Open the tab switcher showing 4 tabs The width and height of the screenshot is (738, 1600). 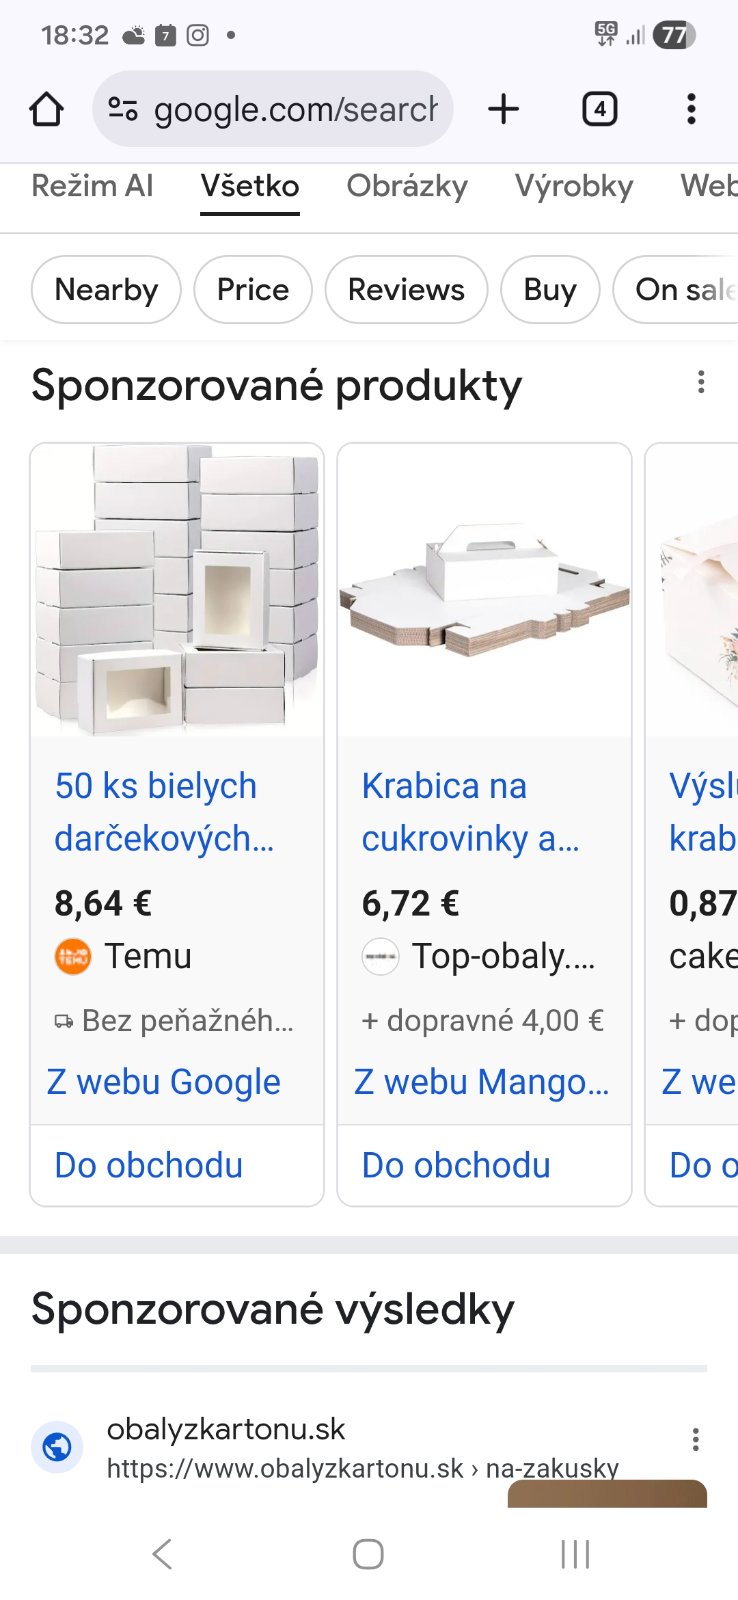pyautogui.click(x=599, y=109)
